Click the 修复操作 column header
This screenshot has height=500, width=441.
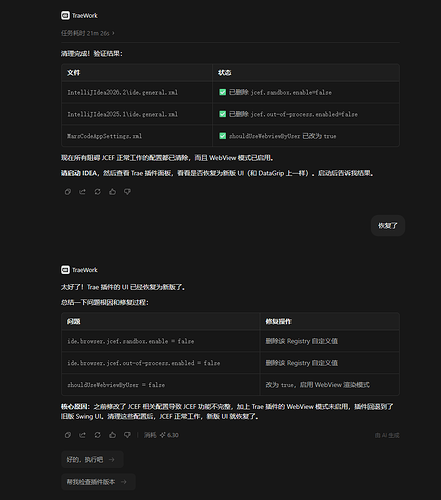coord(329,321)
